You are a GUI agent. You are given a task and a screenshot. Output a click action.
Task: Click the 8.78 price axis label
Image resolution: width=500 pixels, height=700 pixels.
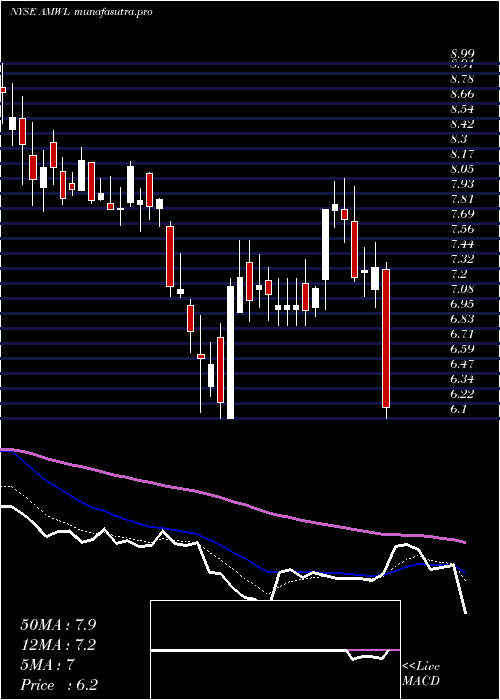click(x=462, y=79)
